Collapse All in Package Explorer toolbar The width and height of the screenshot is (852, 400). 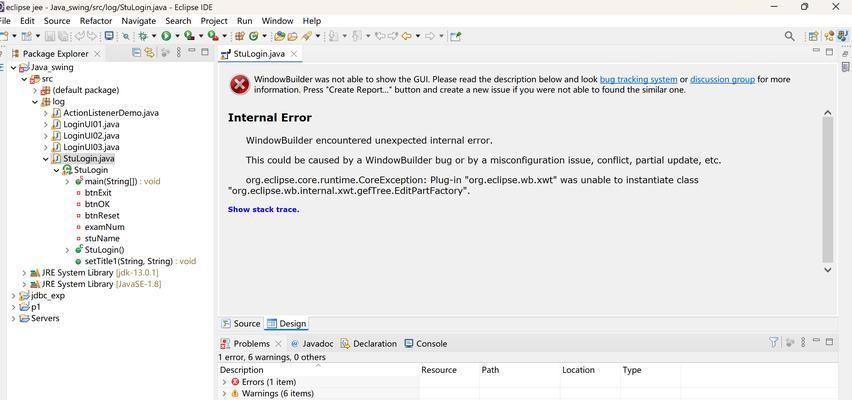point(136,53)
